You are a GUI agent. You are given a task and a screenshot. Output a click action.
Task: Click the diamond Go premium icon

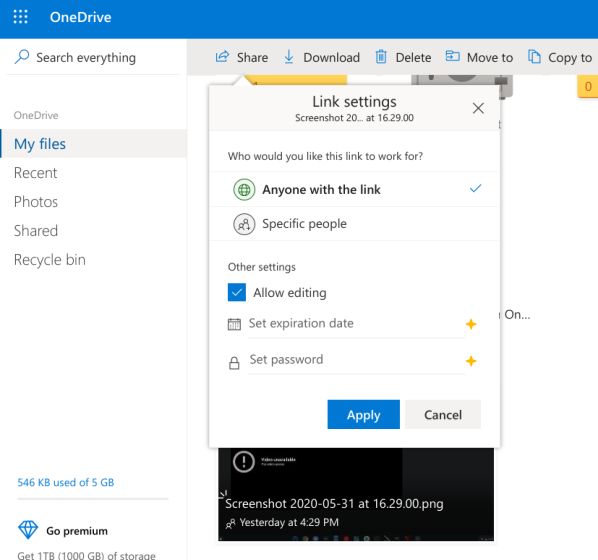[x=28, y=530]
